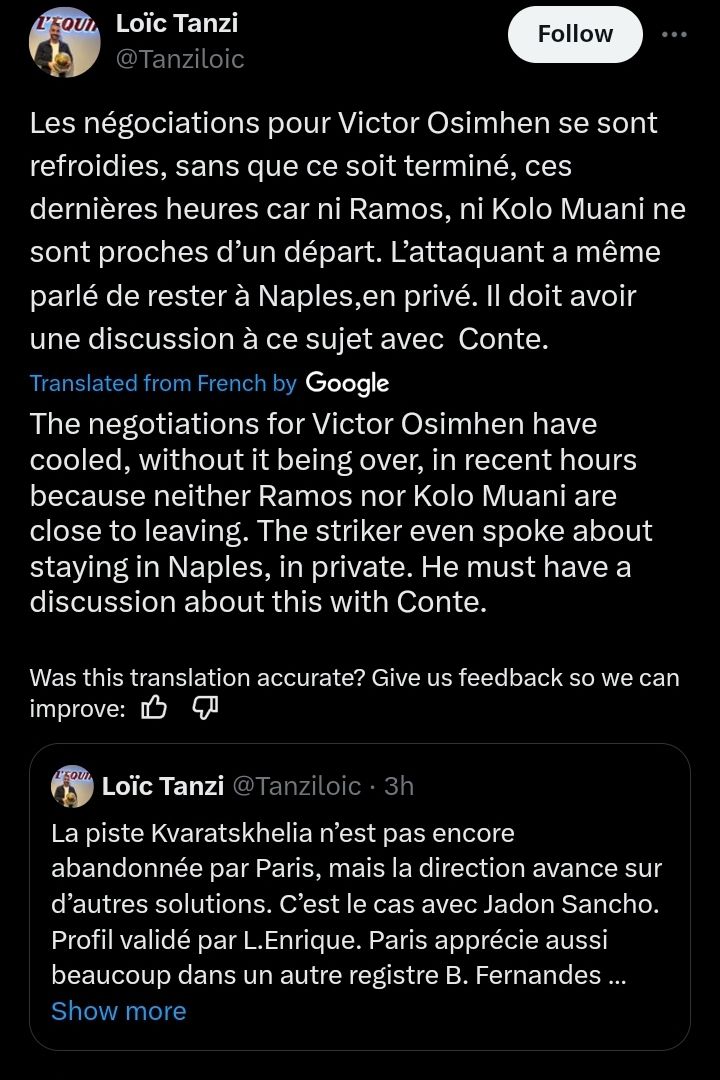
Task: Click the Loïc Tanzi display name in header
Action: [177, 23]
